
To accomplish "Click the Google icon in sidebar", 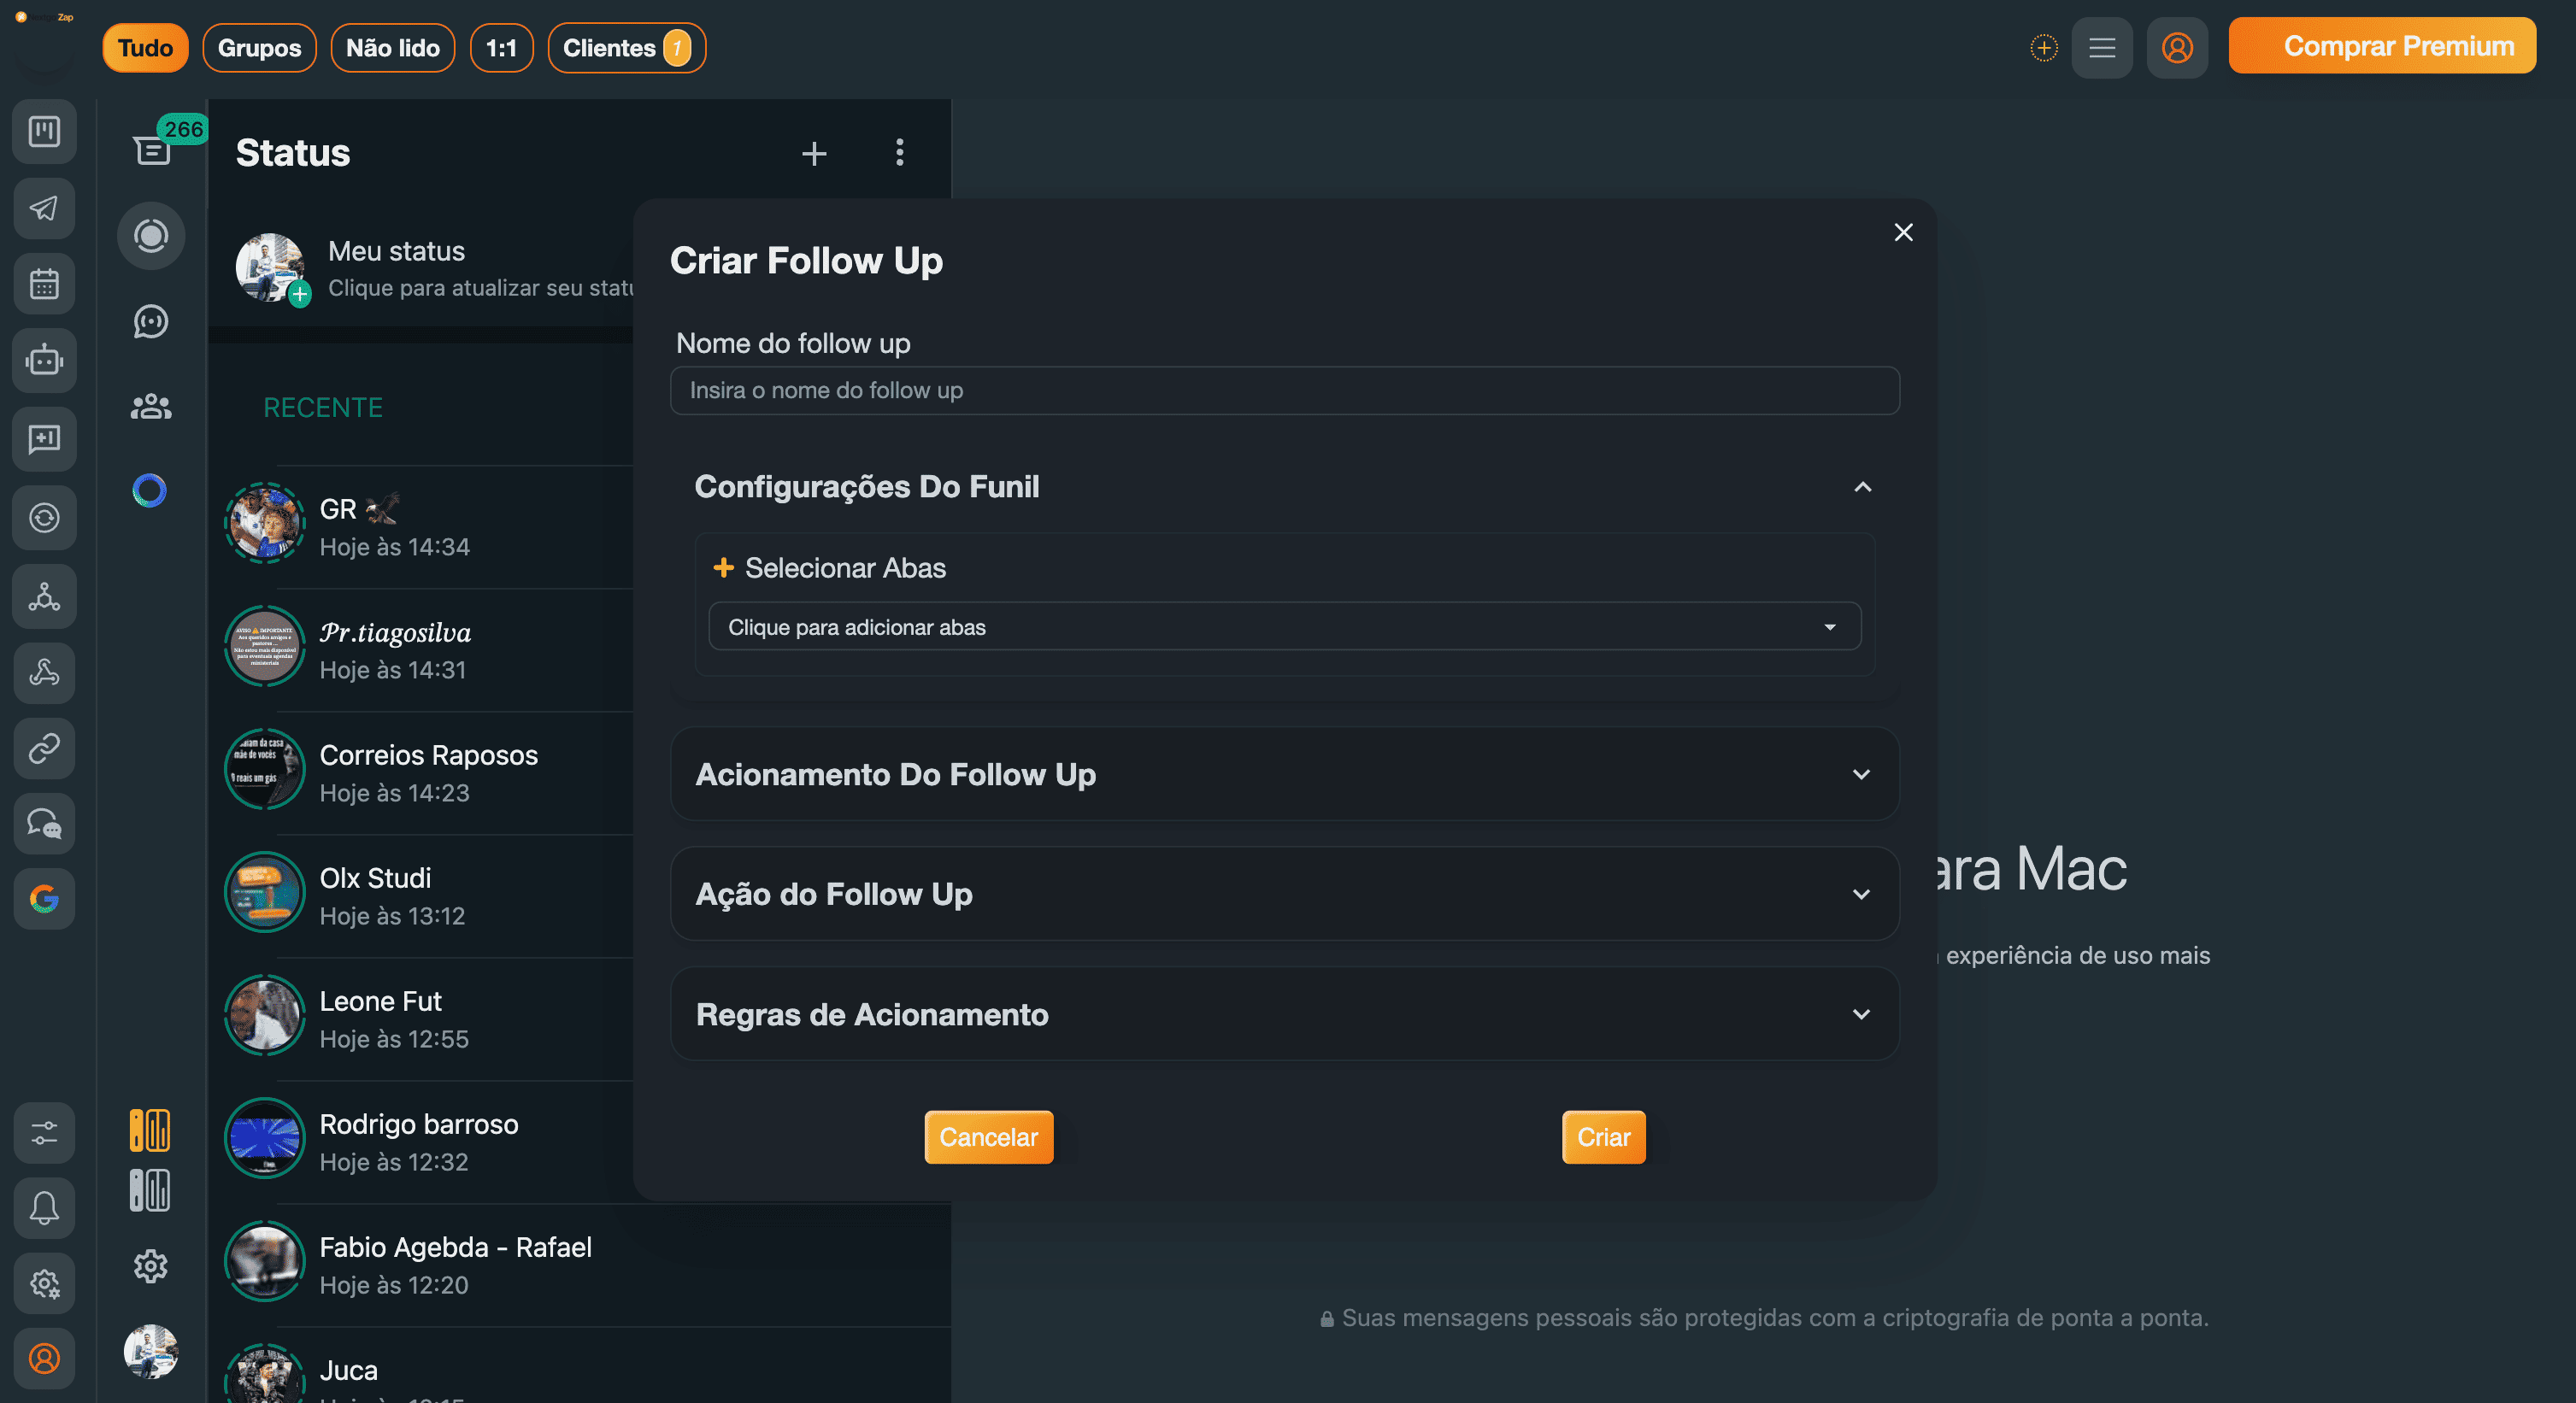I will [44, 899].
